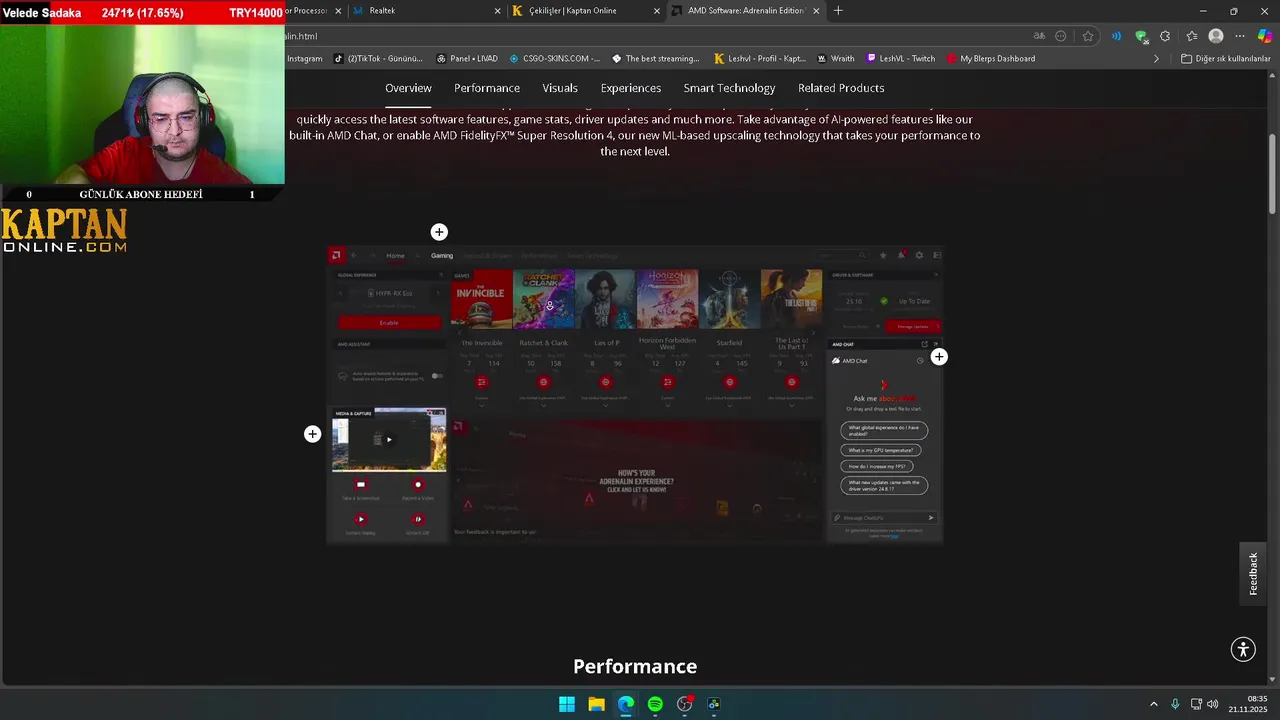
Task: Open the browser extensions puzzle icon
Action: [x=1165, y=36]
